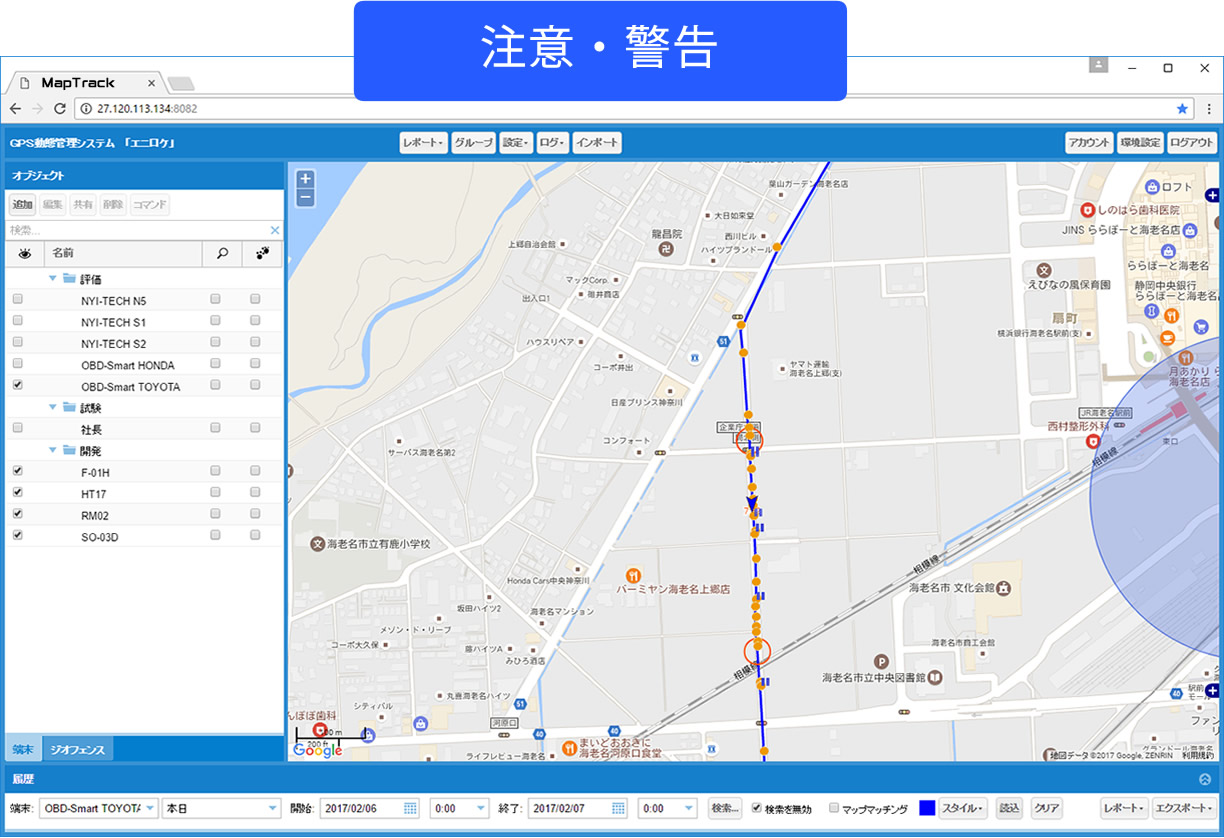Click the 読込 button
The image size is (1224, 838).
point(1010,808)
